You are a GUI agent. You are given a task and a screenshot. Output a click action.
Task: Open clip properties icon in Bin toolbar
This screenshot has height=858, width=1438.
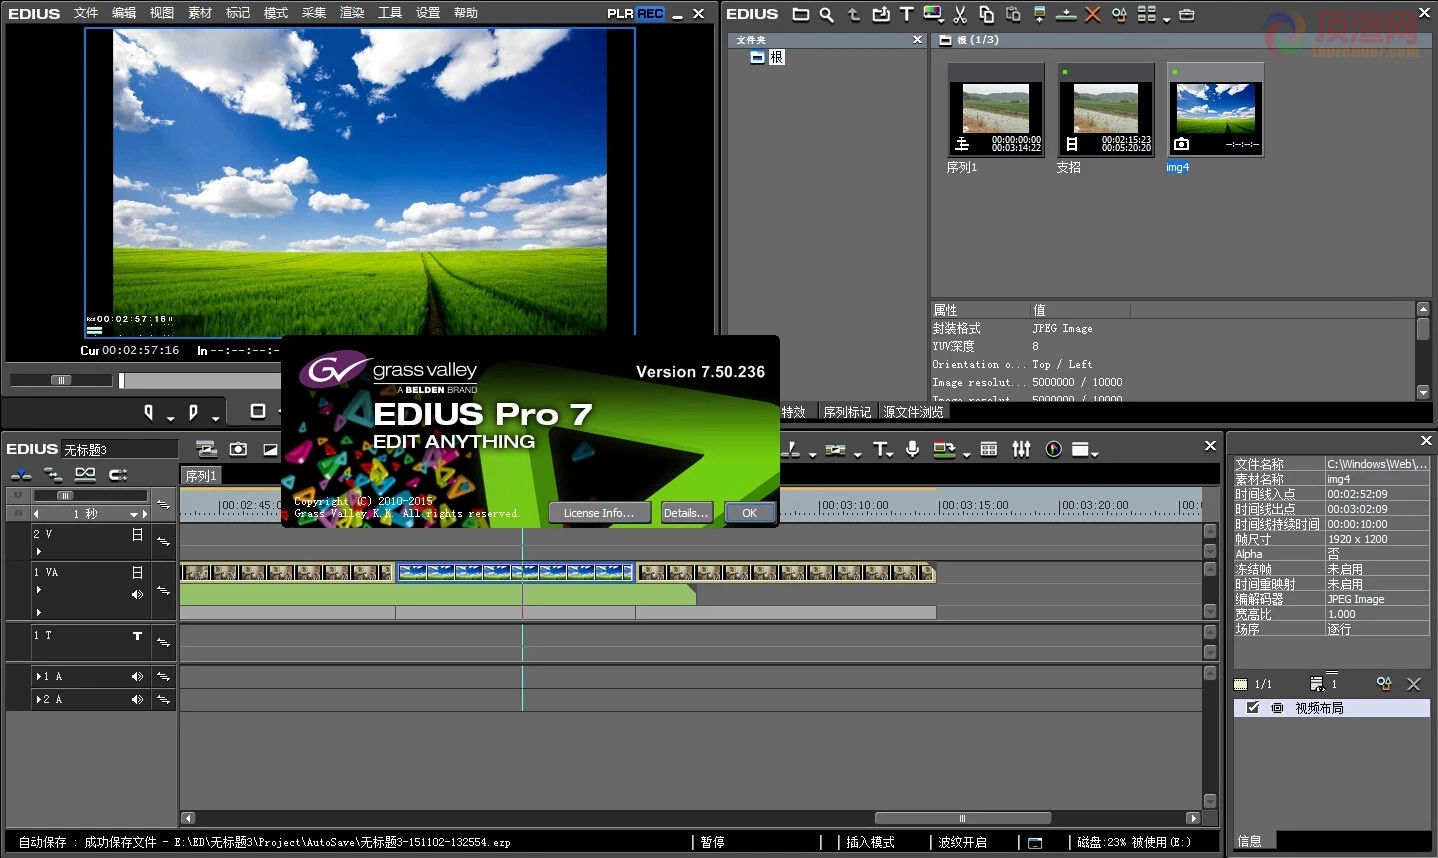coord(1119,14)
